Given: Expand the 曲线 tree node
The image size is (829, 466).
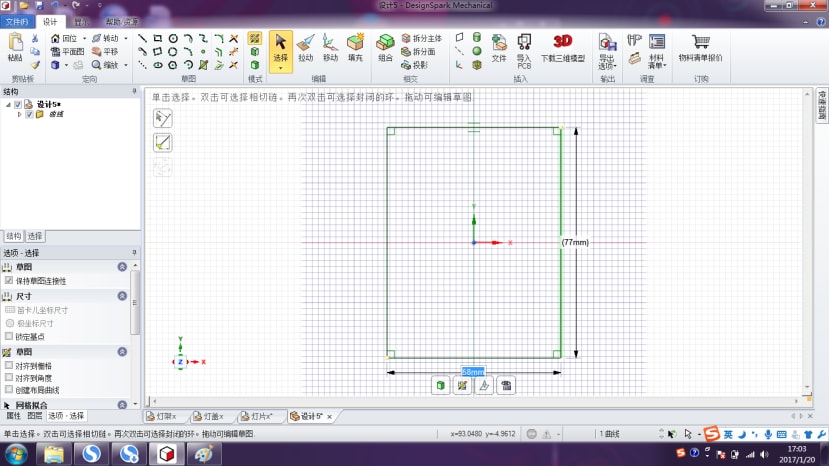Looking at the screenshot, I should (x=20, y=114).
